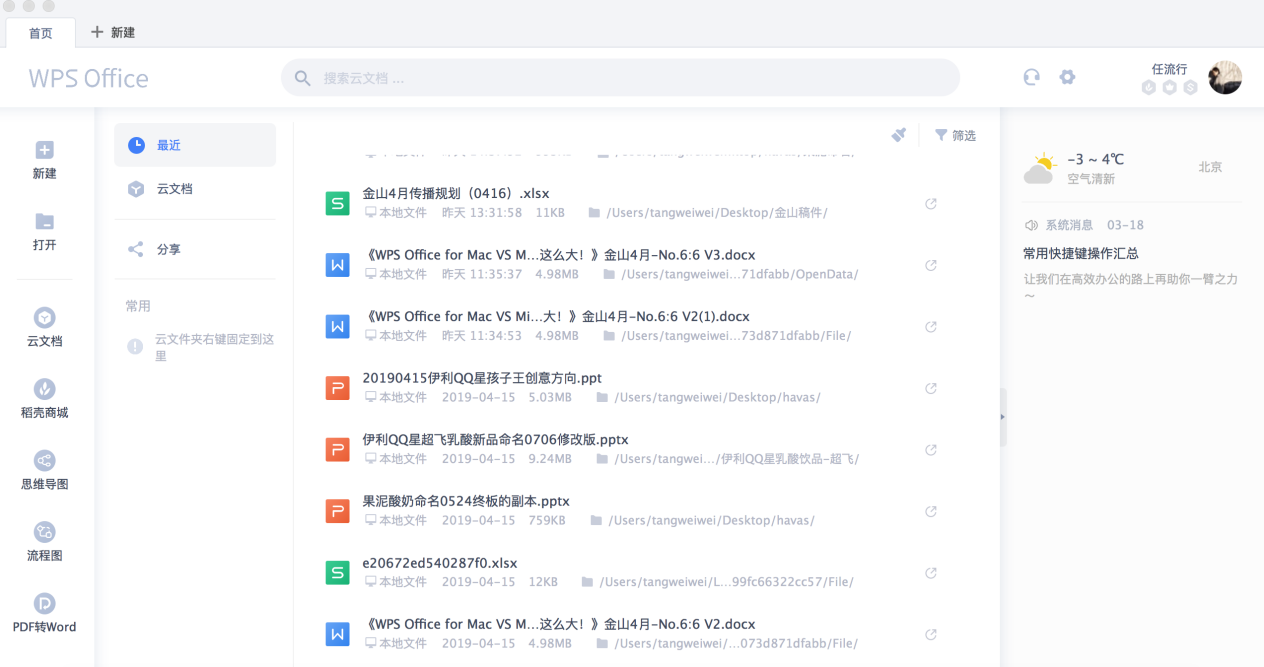
Task: Select 云文档 in the navigation list
Action: [x=195, y=189]
